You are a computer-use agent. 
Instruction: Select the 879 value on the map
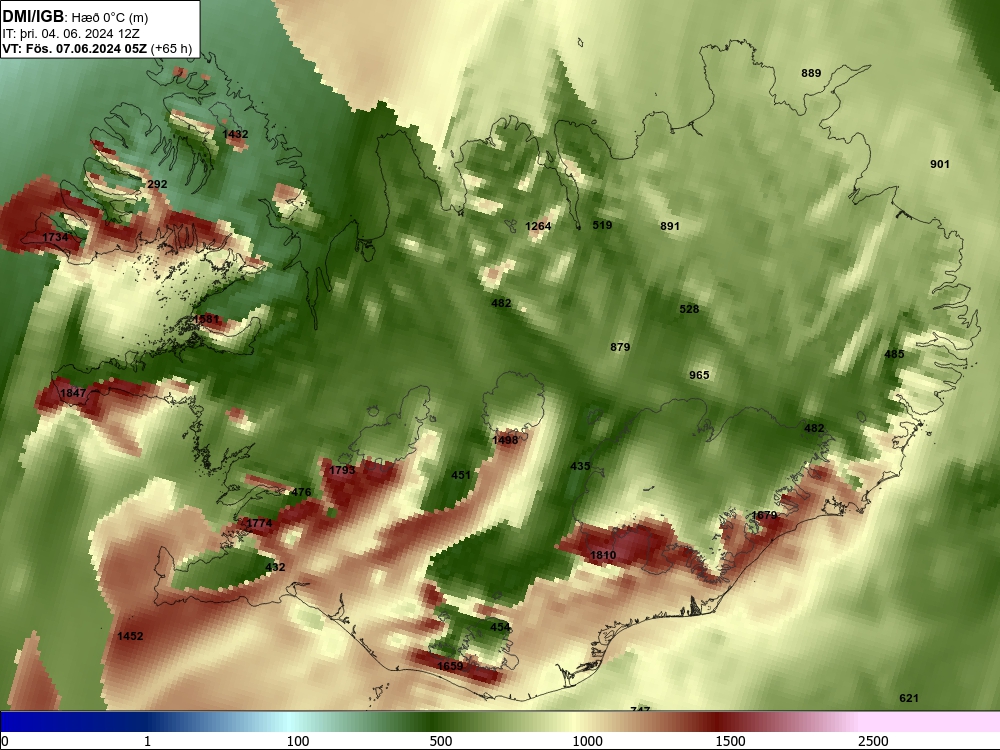tap(620, 347)
